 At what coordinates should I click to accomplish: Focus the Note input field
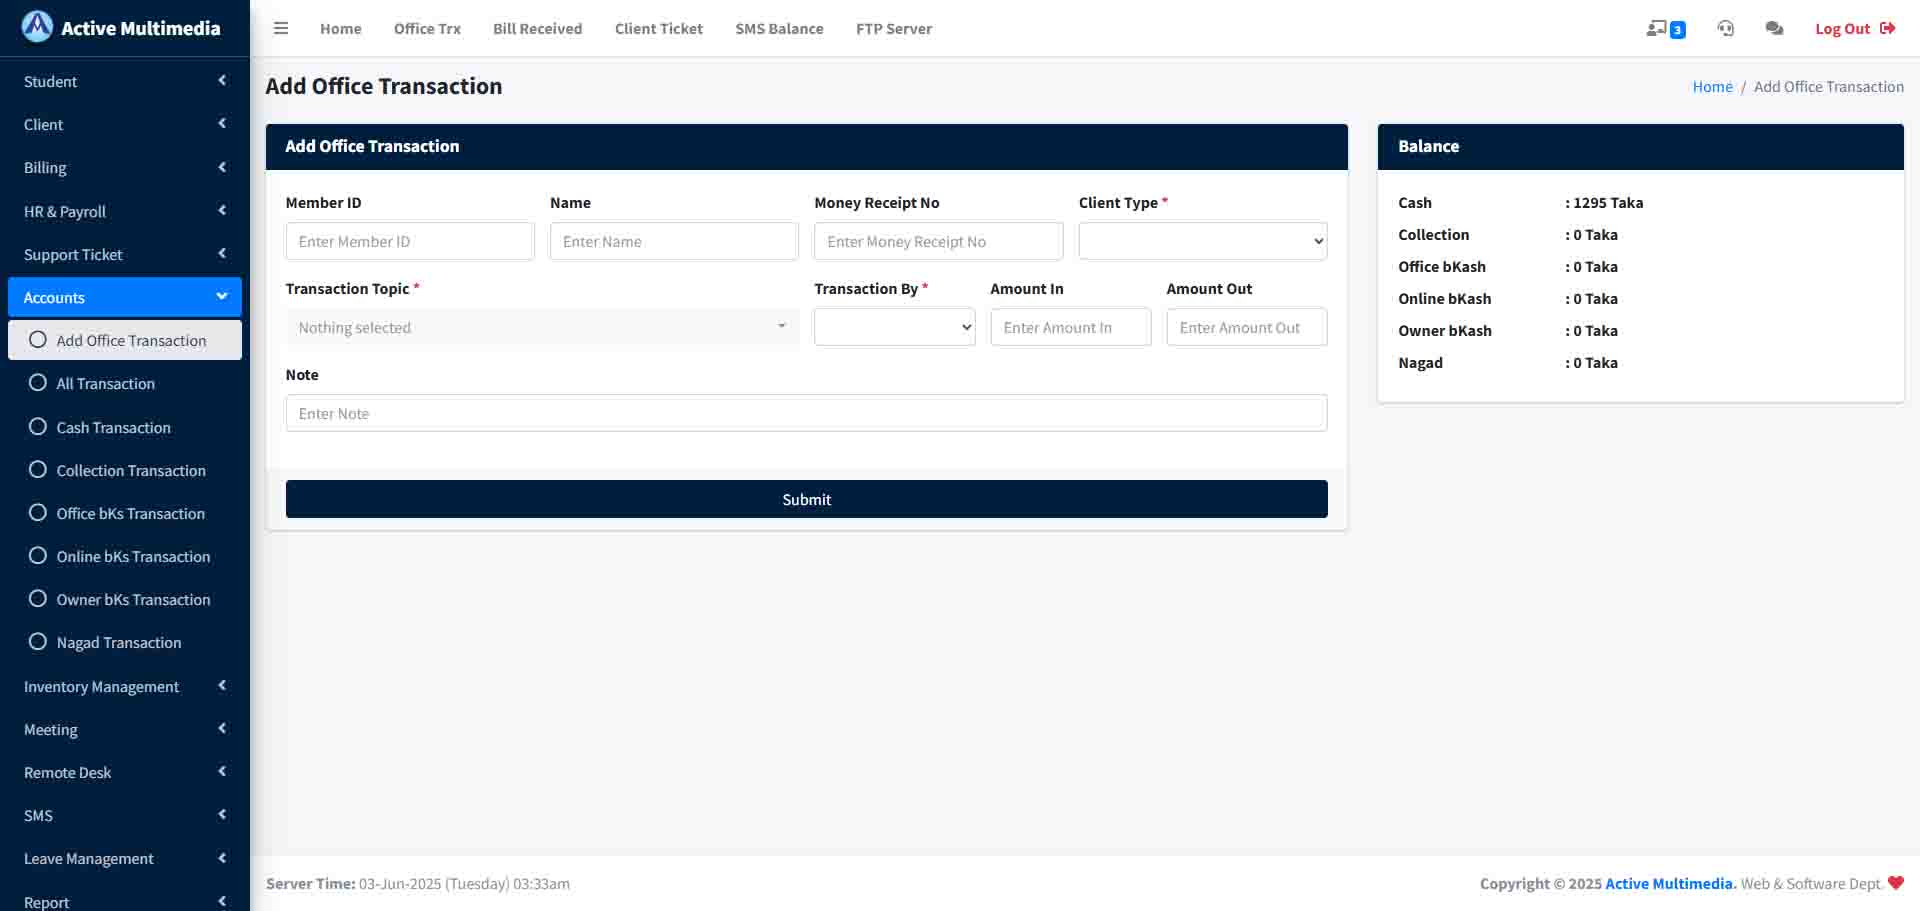point(807,413)
